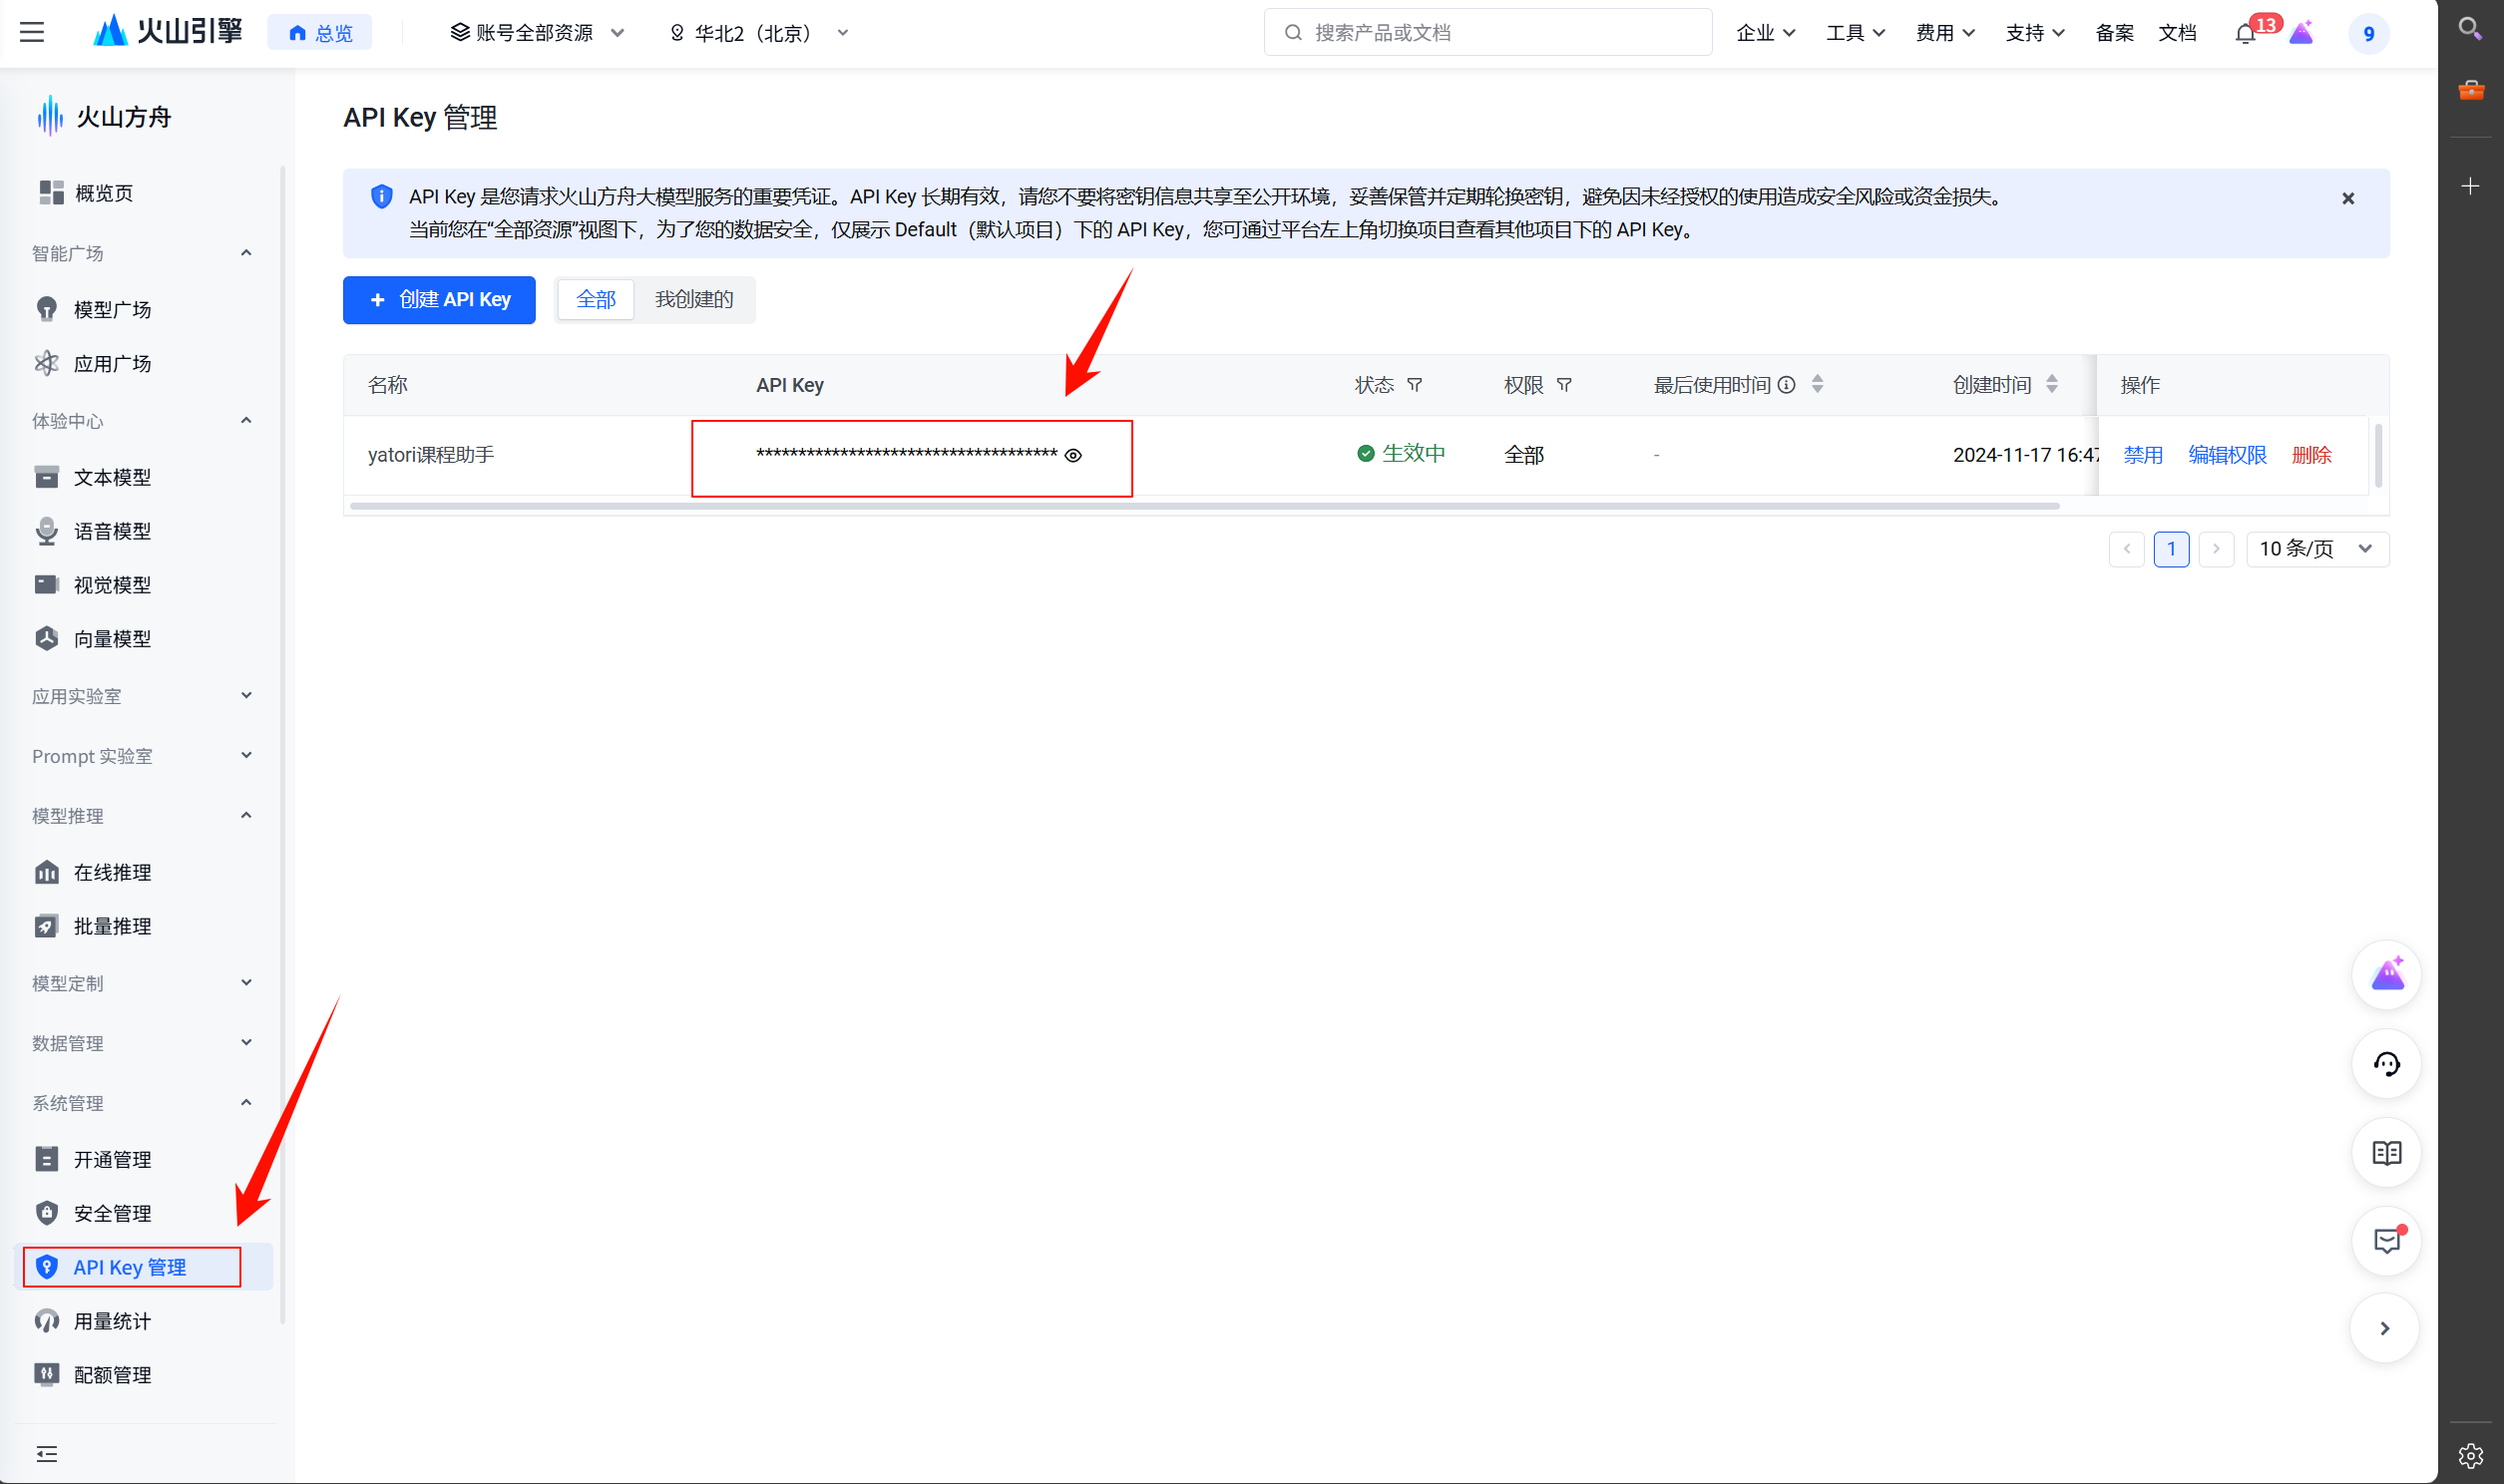Collapse the sidebar with bottom icon

pos(46,1453)
